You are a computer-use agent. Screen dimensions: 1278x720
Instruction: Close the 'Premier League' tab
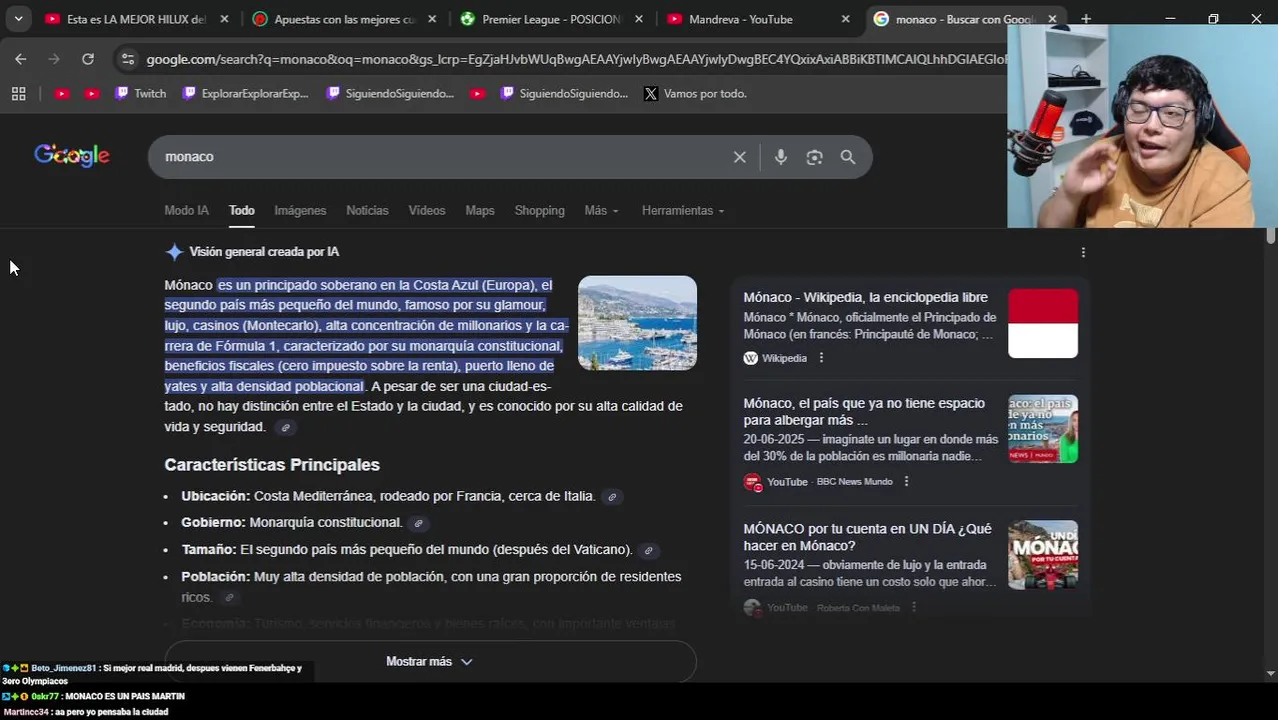tap(639, 19)
